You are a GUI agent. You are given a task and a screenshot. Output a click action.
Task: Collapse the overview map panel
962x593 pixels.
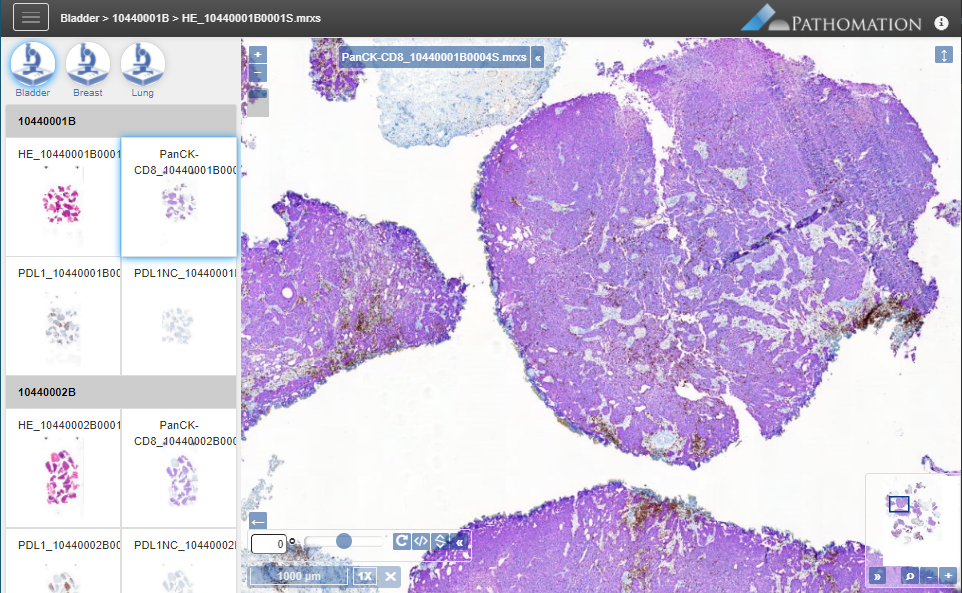(x=877, y=576)
